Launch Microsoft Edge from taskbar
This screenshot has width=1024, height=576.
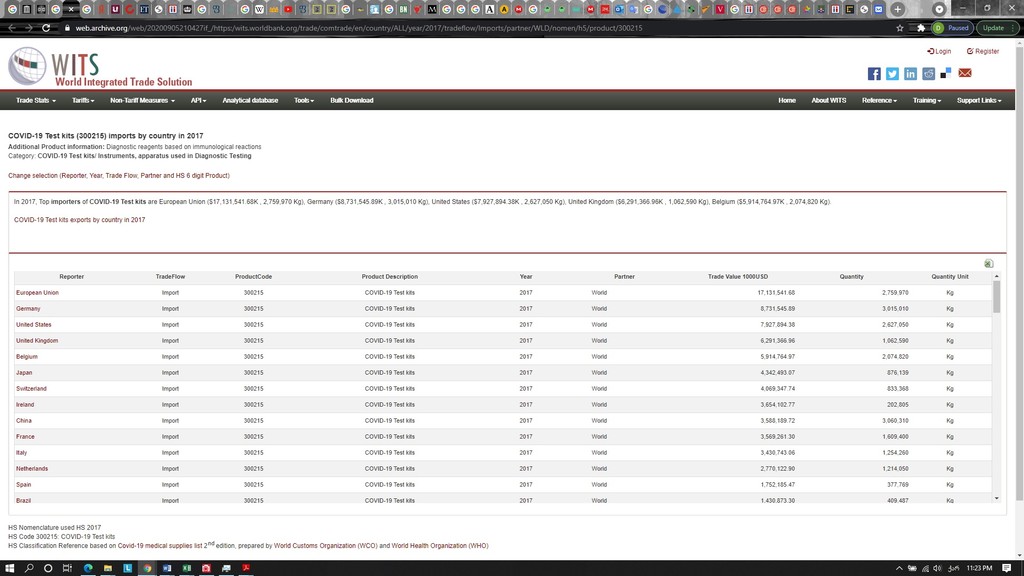coord(88,568)
